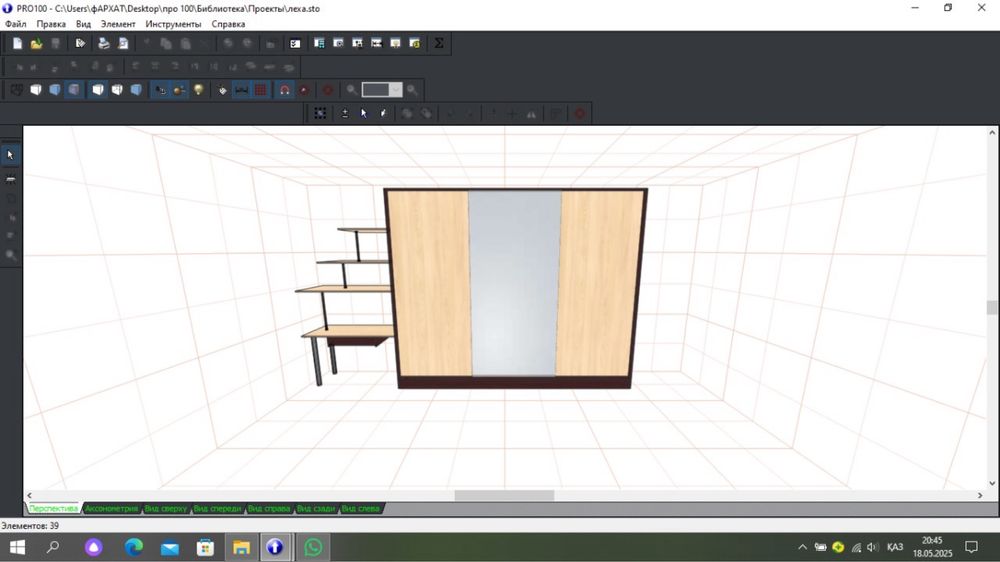Screen dimensions: 1000x562
Task: Open the zoom level dropdown
Action: (396, 90)
